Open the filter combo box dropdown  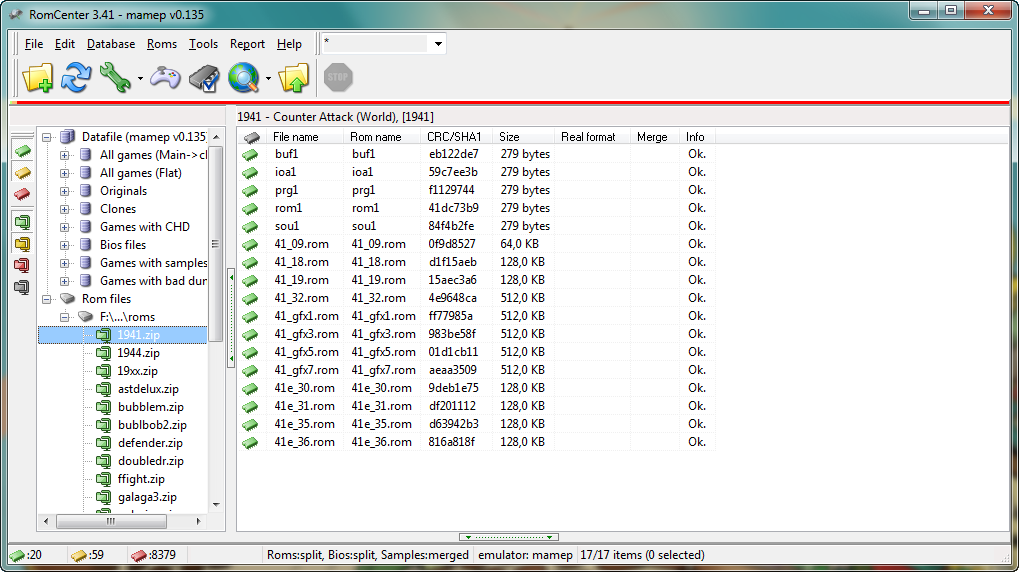click(438, 44)
